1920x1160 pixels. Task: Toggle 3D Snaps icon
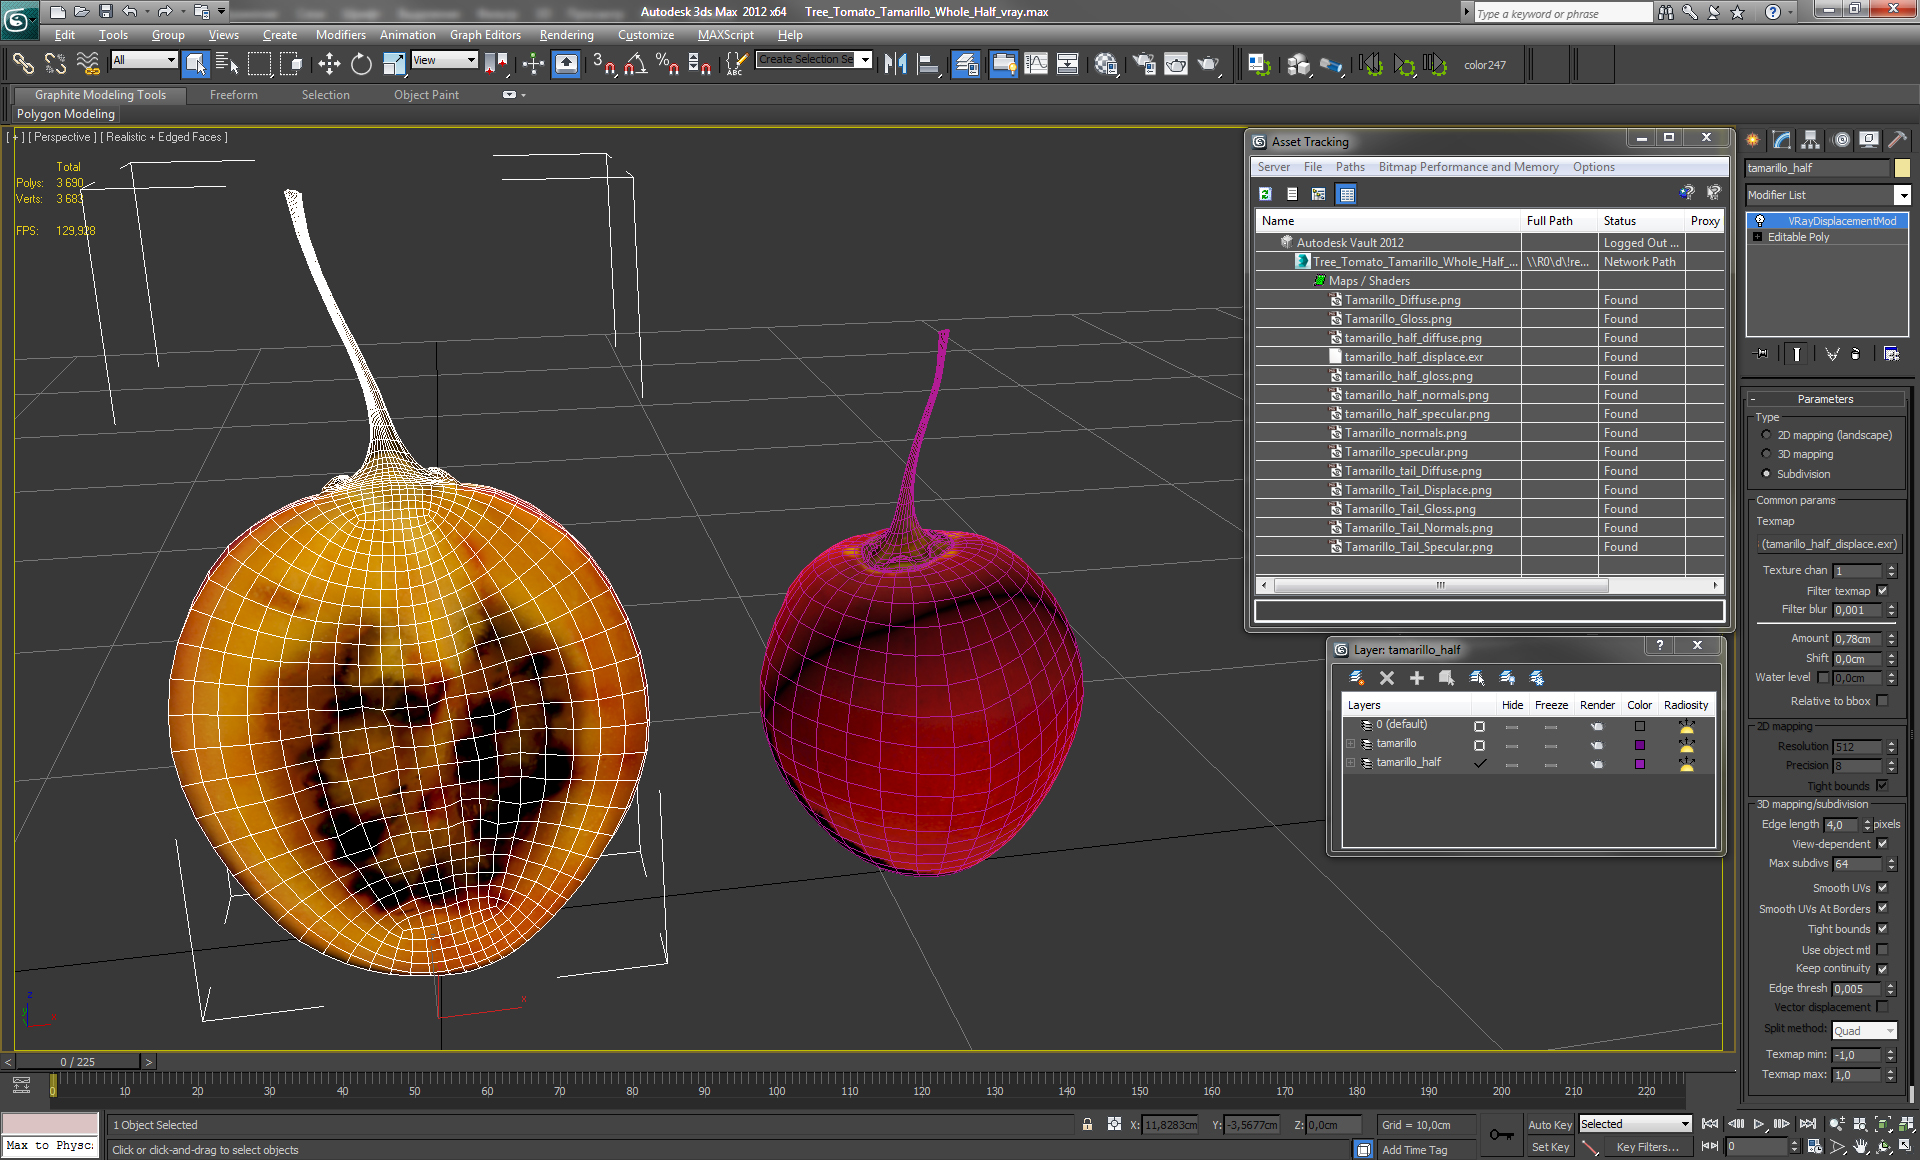(603, 64)
